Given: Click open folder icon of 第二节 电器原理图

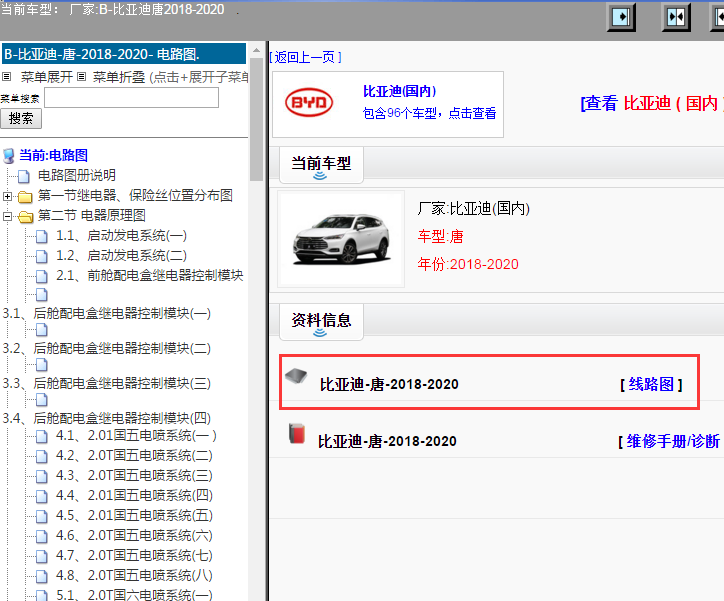Looking at the screenshot, I should [x=26, y=216].
